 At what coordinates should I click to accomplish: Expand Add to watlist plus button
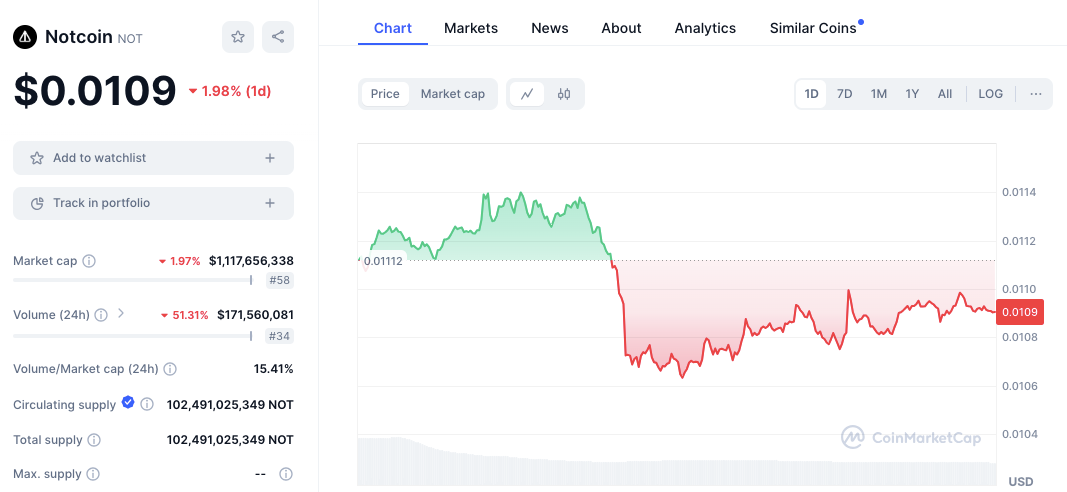pyautogui.click(x=270, y=158)
